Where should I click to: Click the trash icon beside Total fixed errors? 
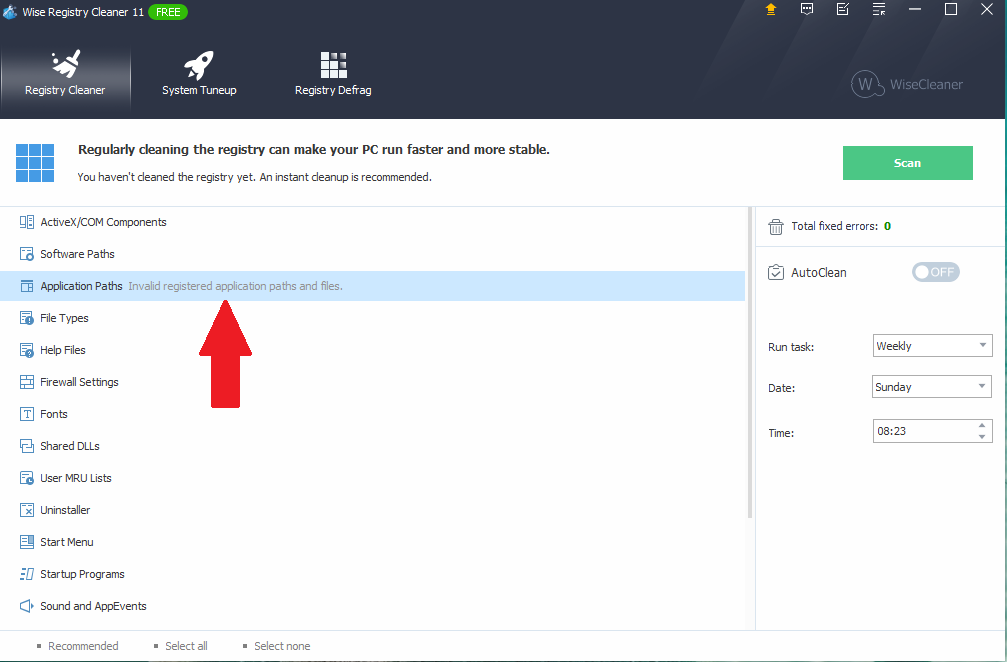[x=776, y=227]
